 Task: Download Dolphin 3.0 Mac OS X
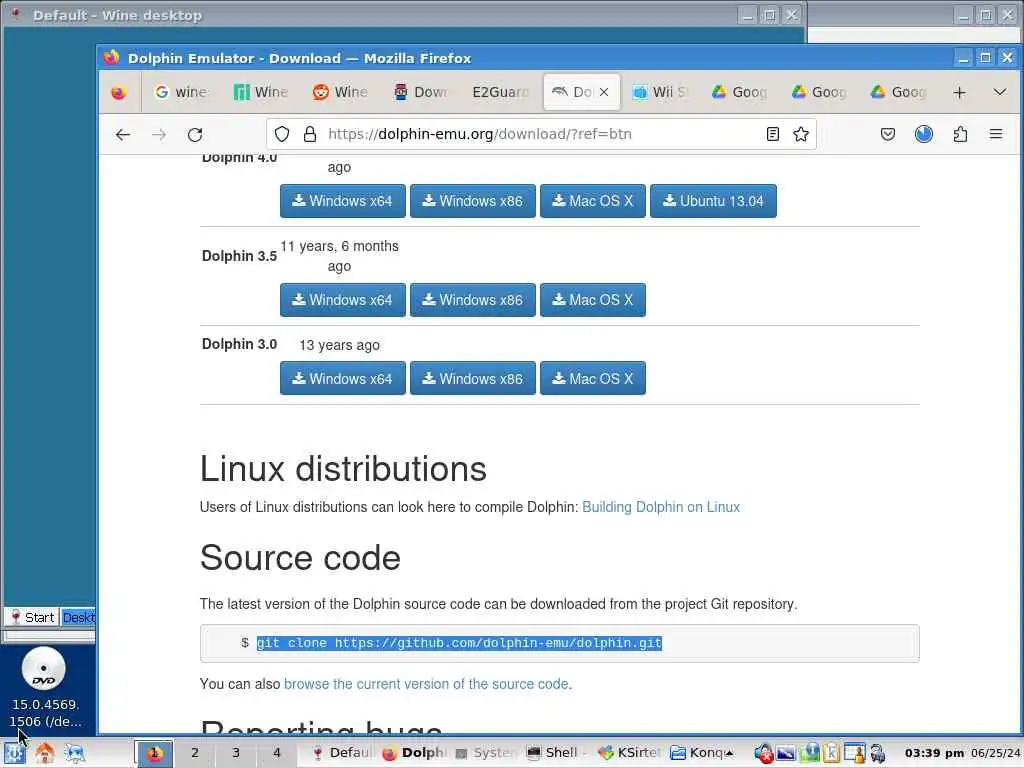[593, 378]
